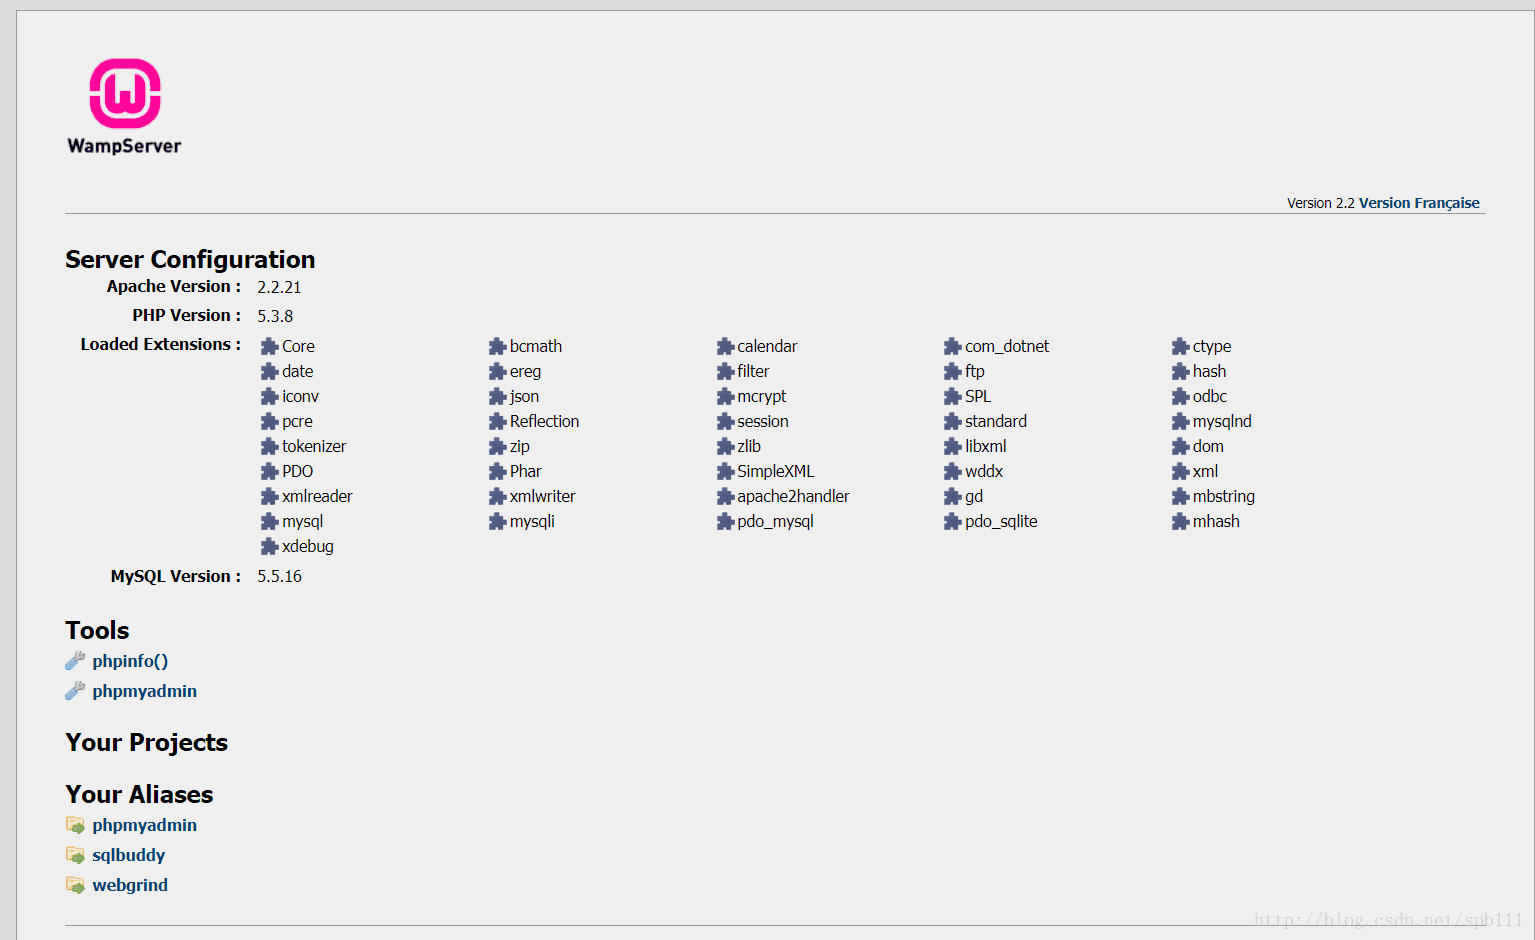Click the puzzle icon next to calendar
Image resolution: width=1535 pixels, height=940 pixels.
click(725, 346)
